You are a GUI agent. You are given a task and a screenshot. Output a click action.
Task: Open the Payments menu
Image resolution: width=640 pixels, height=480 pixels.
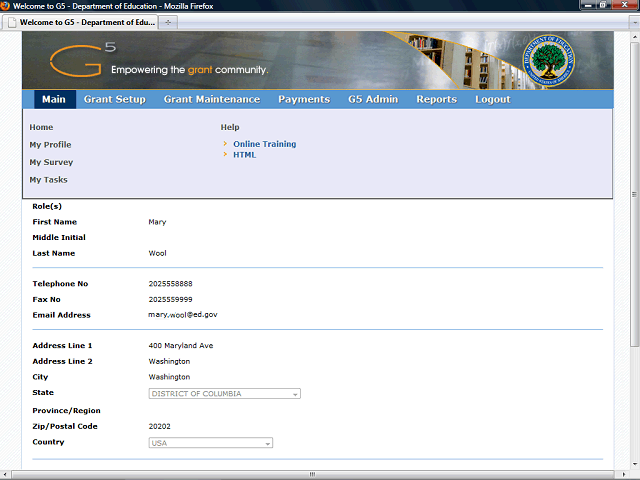coord(304,99)
